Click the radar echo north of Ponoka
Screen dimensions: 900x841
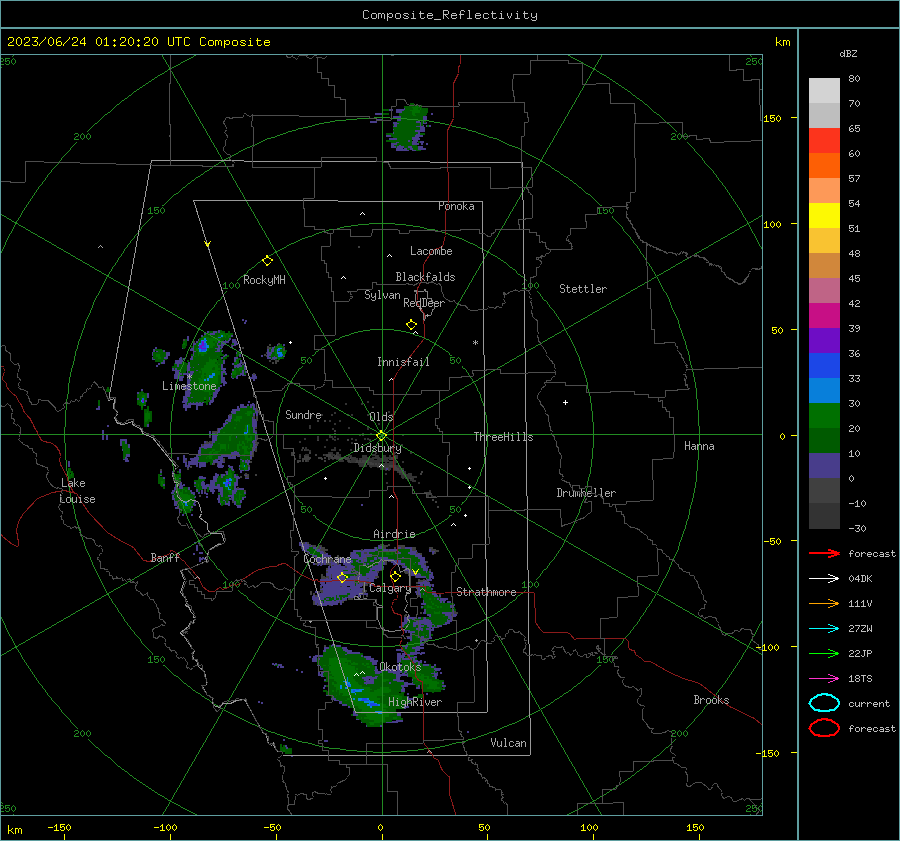[408, 127]
